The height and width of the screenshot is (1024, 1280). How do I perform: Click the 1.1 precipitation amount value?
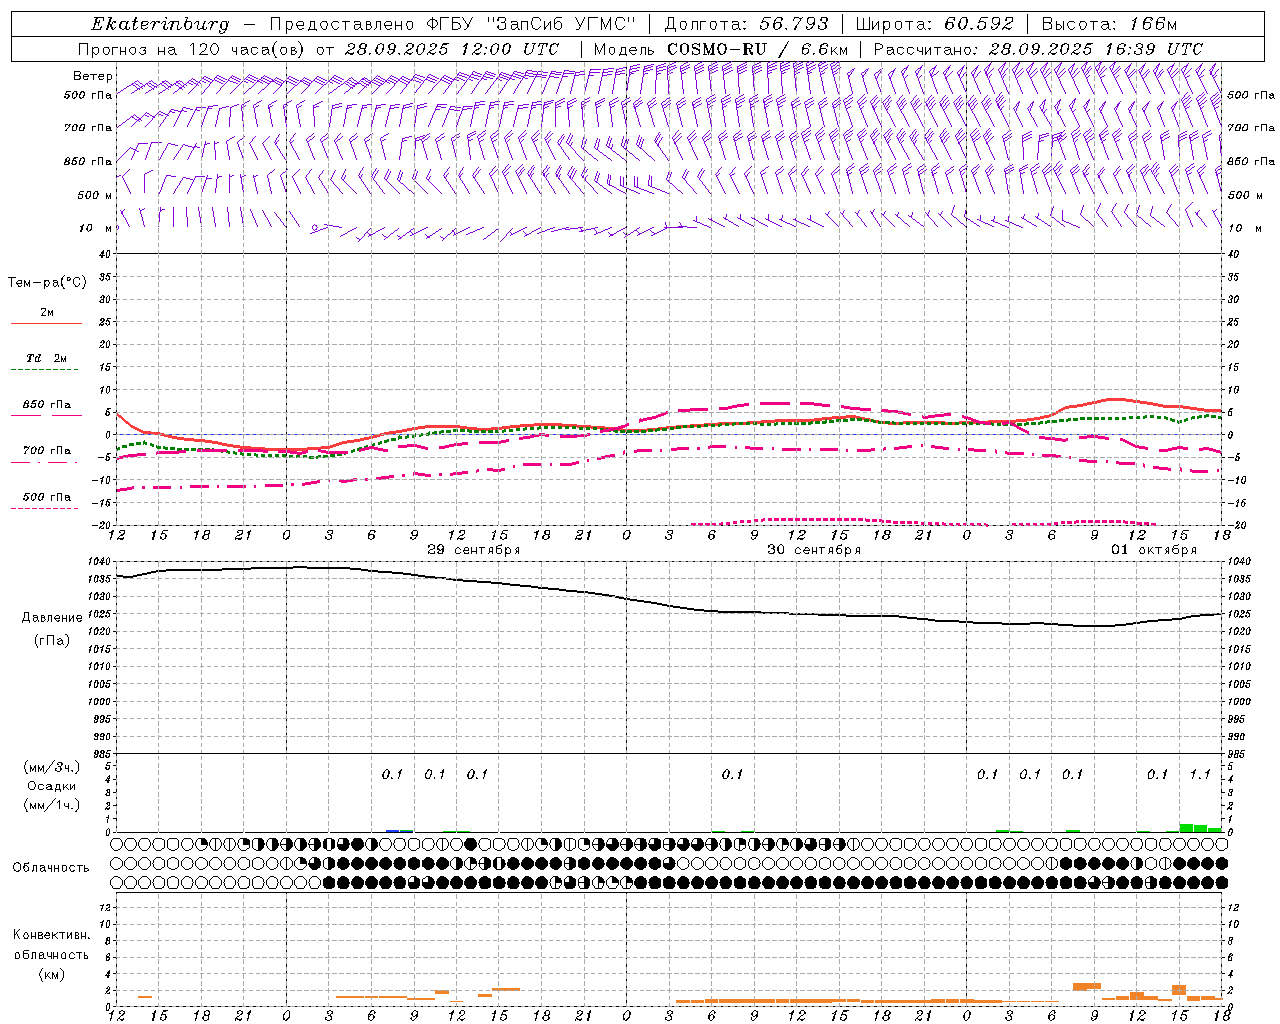(x=1200, y=774)
